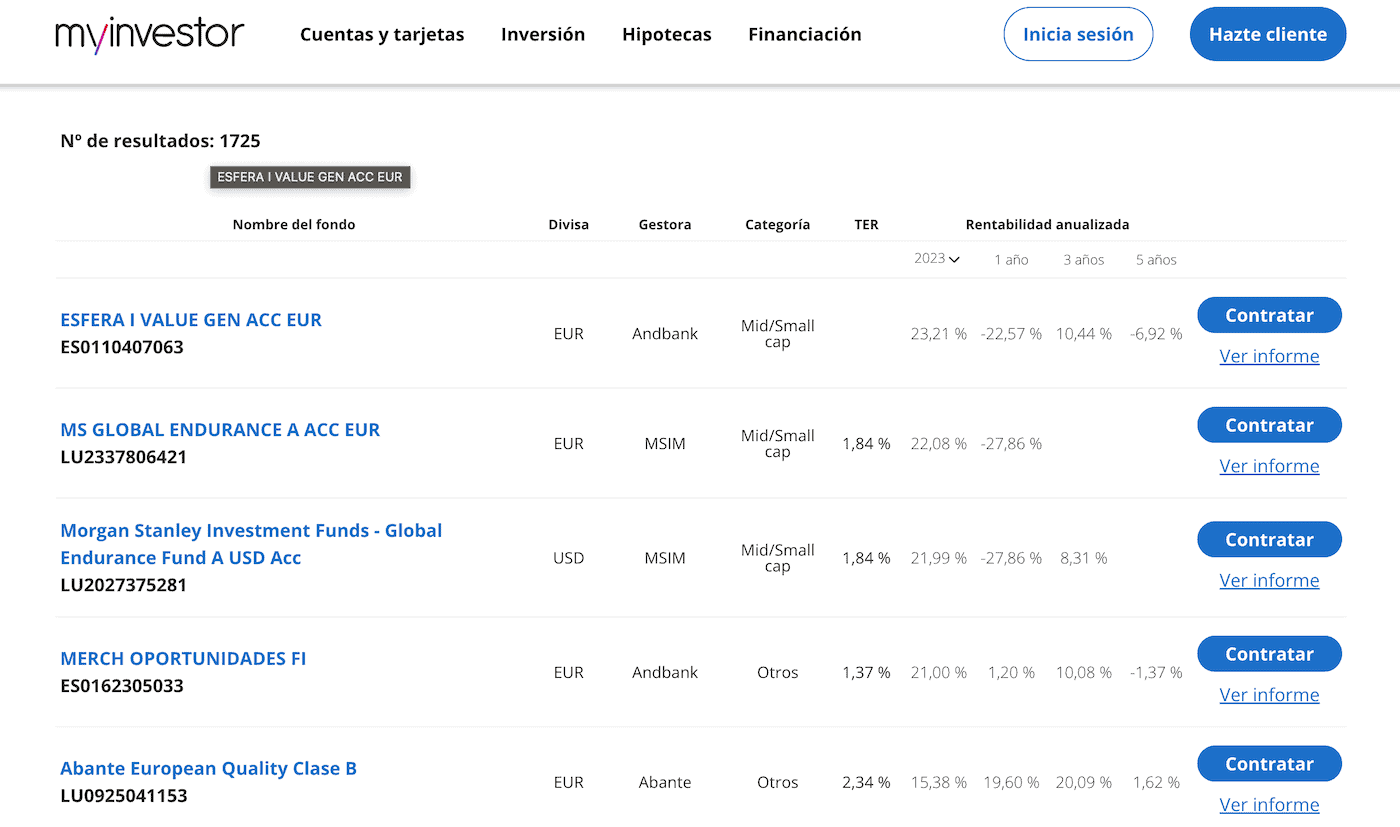Click the Nº de resultados: 1725 text
This screenshot has width=1400, height=827.
(x=160, y=141)
